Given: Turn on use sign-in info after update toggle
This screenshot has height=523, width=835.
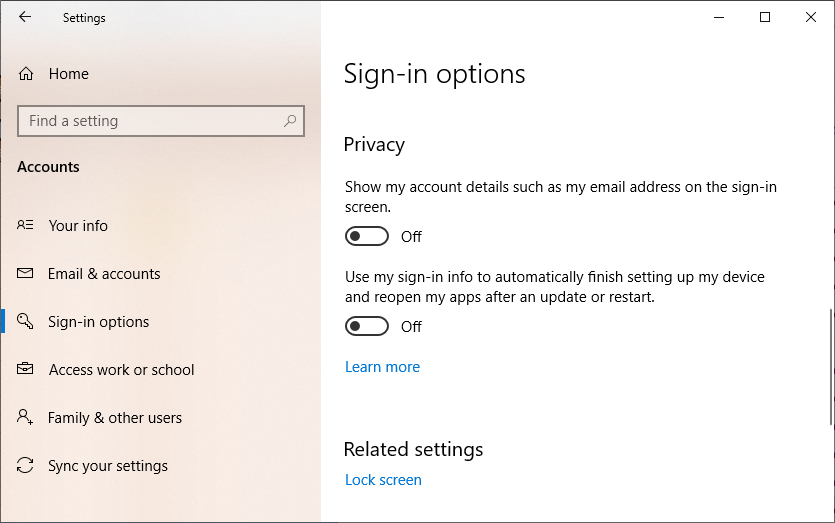Looking at the screenshot, I should click(367, 327).
